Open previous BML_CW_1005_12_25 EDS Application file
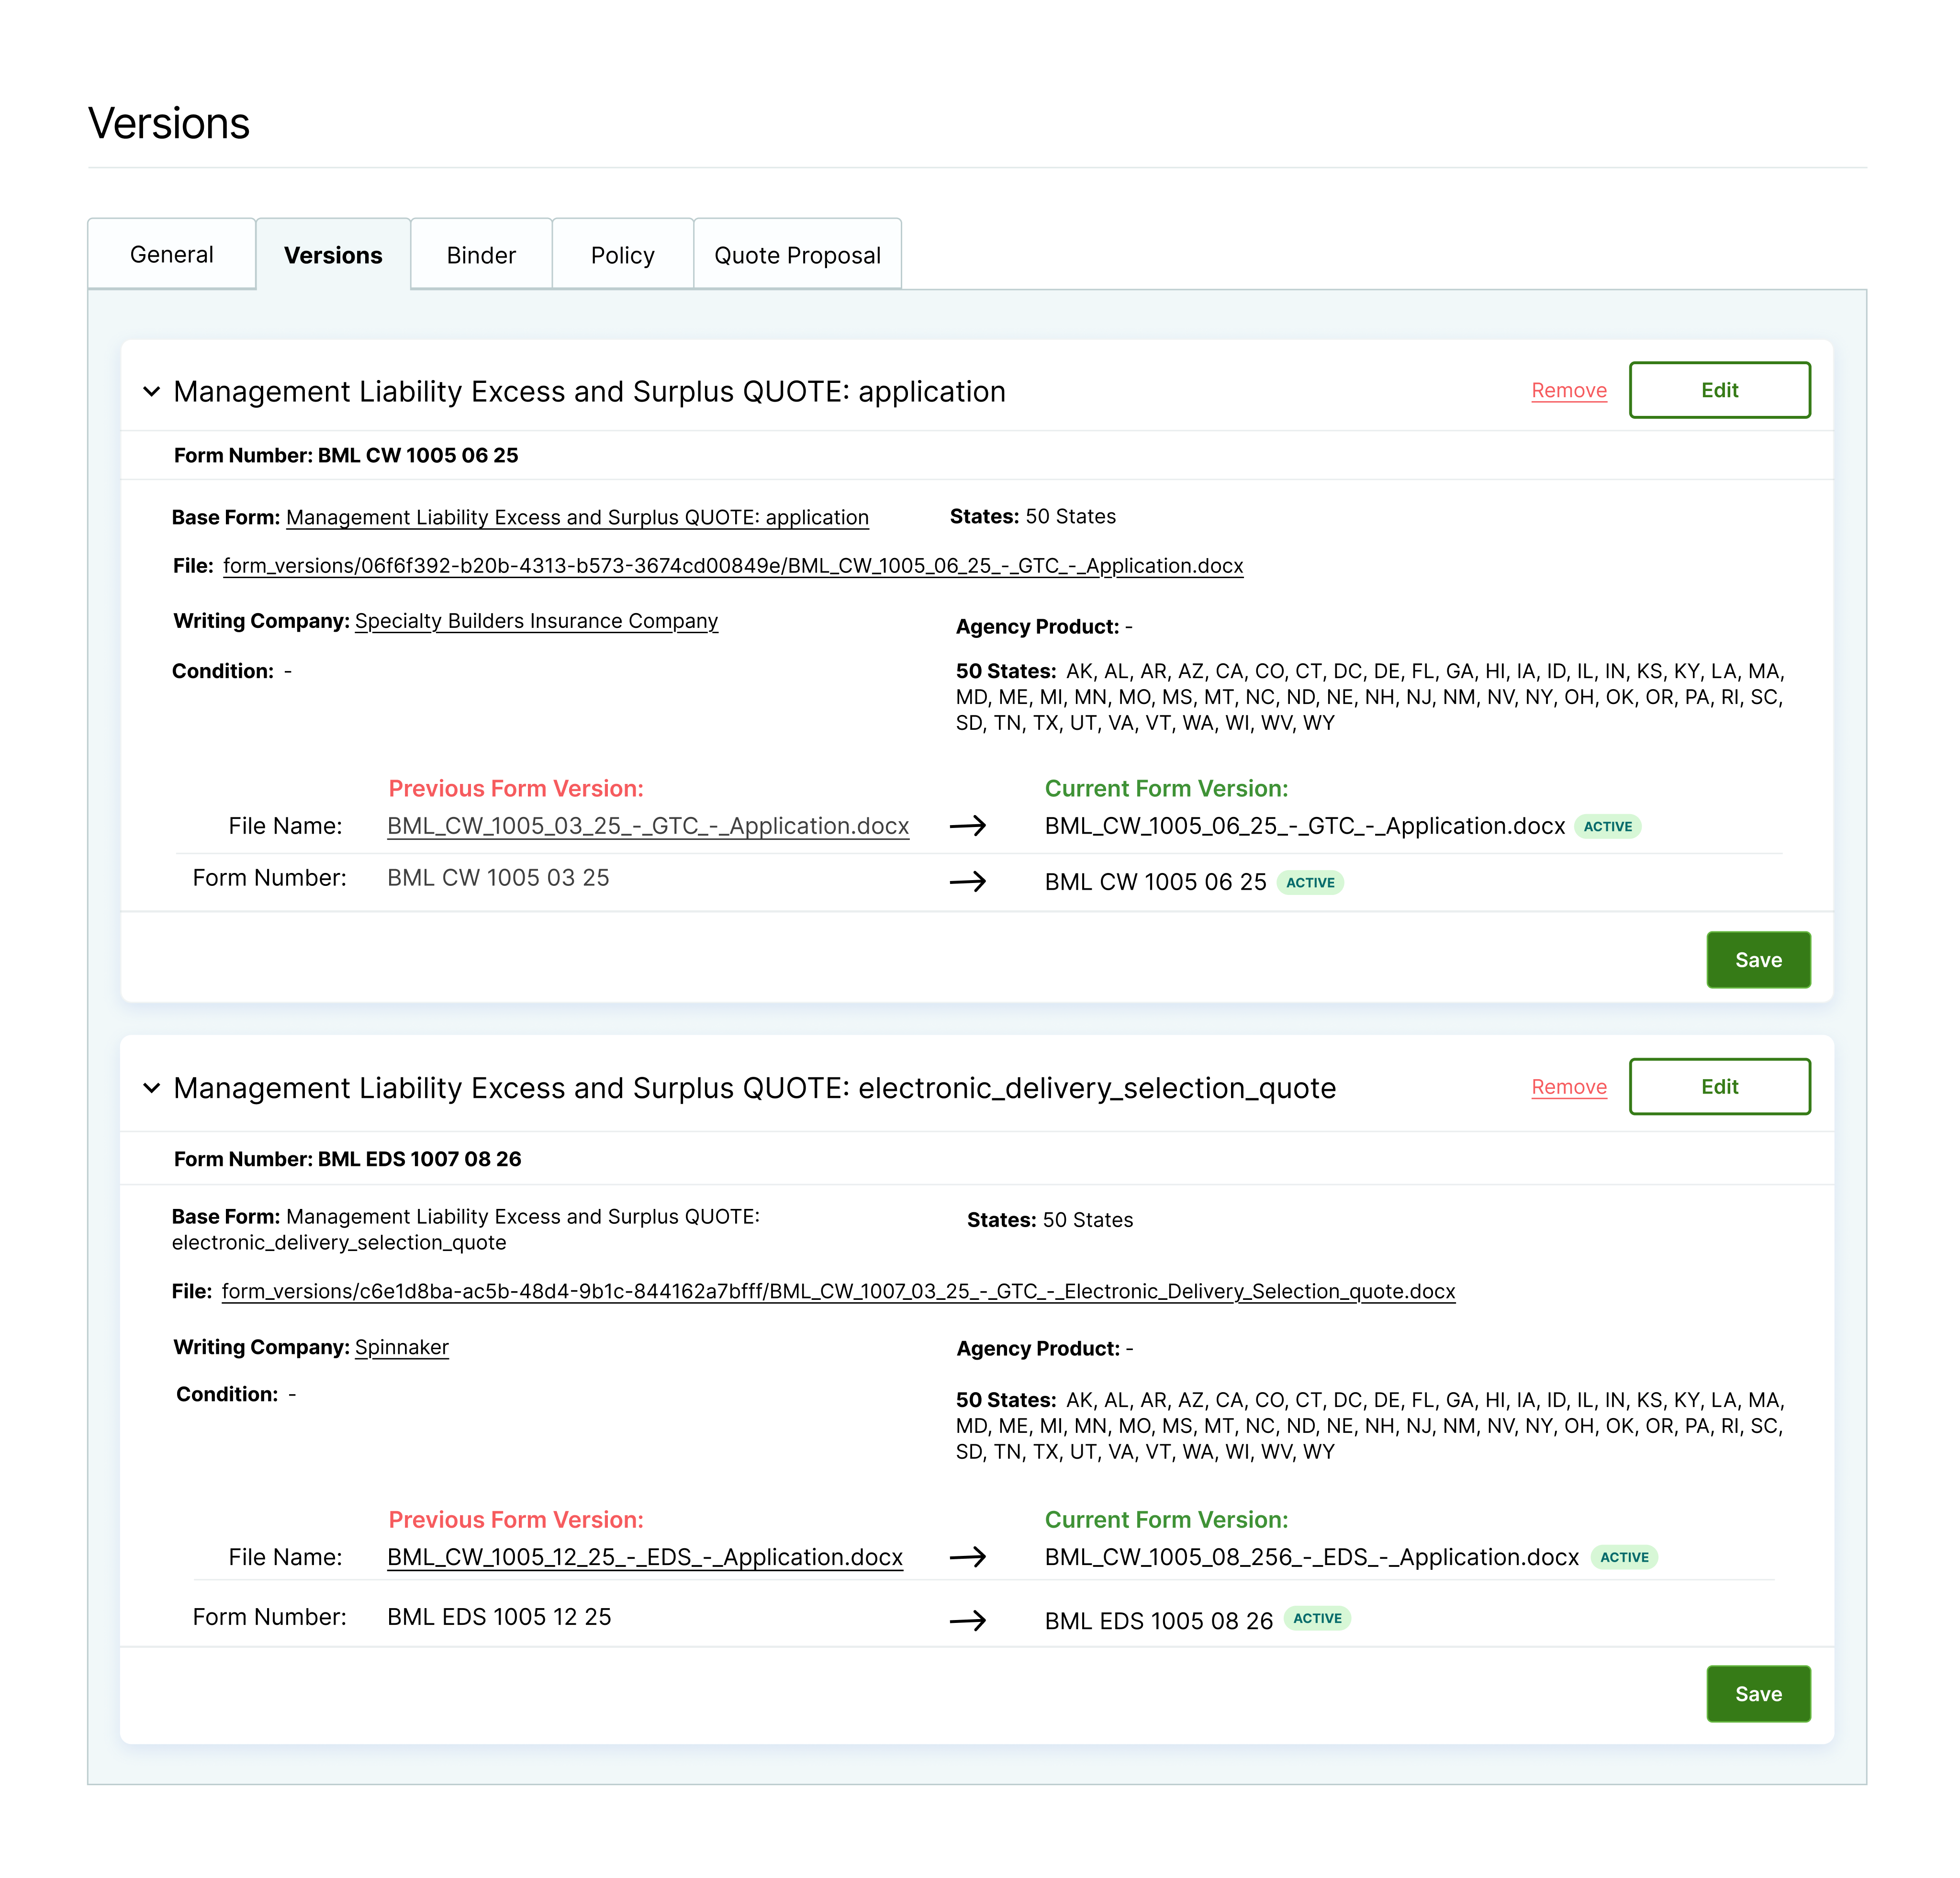The image size is (1960, 1878). (x=645, y=1557)
